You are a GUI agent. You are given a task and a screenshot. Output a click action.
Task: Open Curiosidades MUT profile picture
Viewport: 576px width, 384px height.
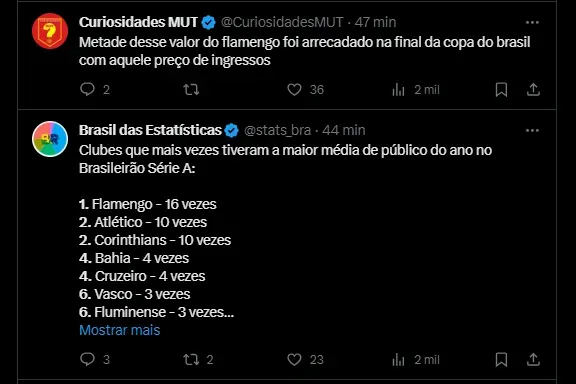50,31
